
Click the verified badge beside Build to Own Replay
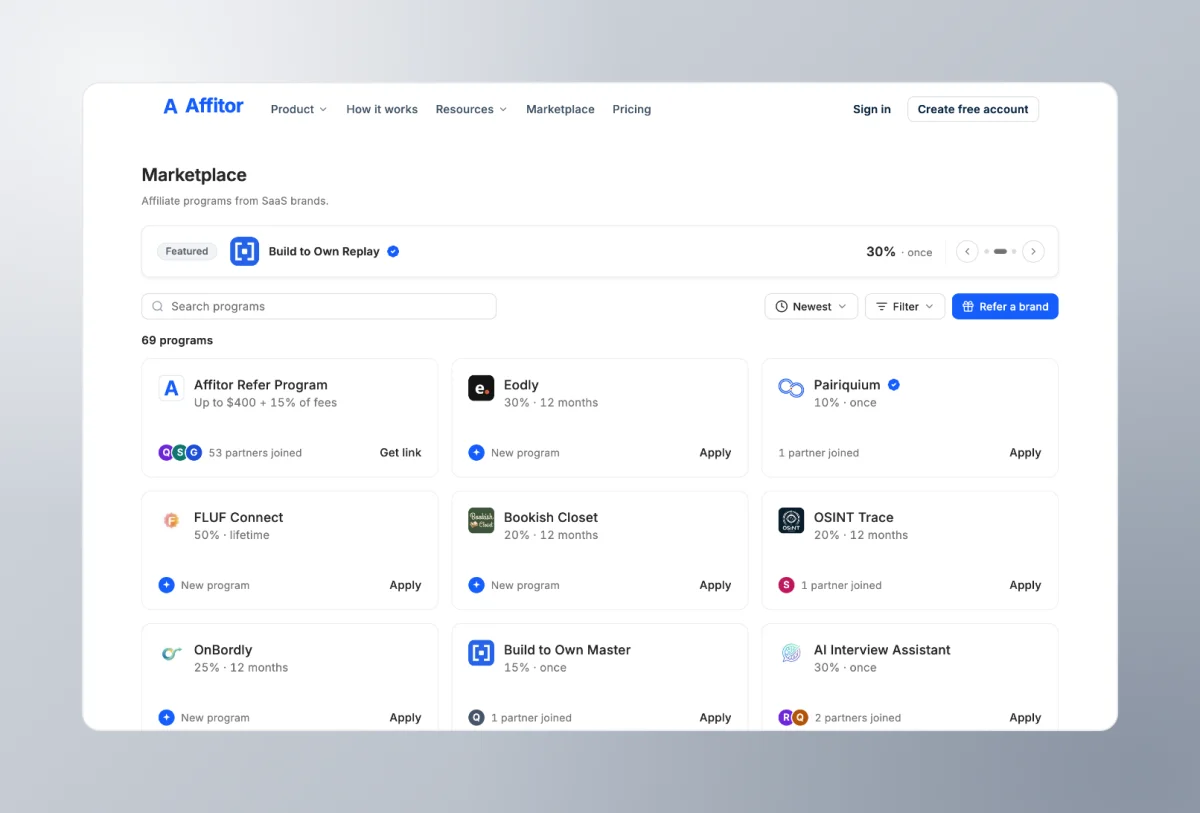pos(393,252)
